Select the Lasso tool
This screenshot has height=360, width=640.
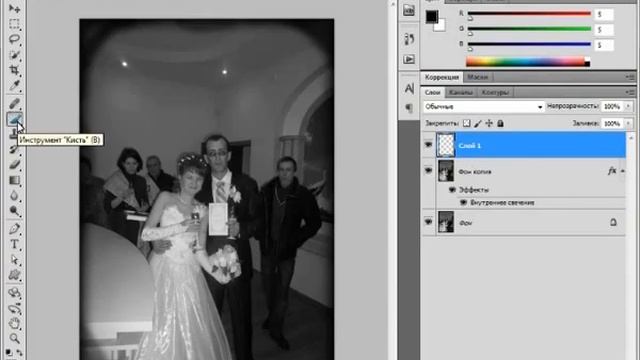pos(14,40)
